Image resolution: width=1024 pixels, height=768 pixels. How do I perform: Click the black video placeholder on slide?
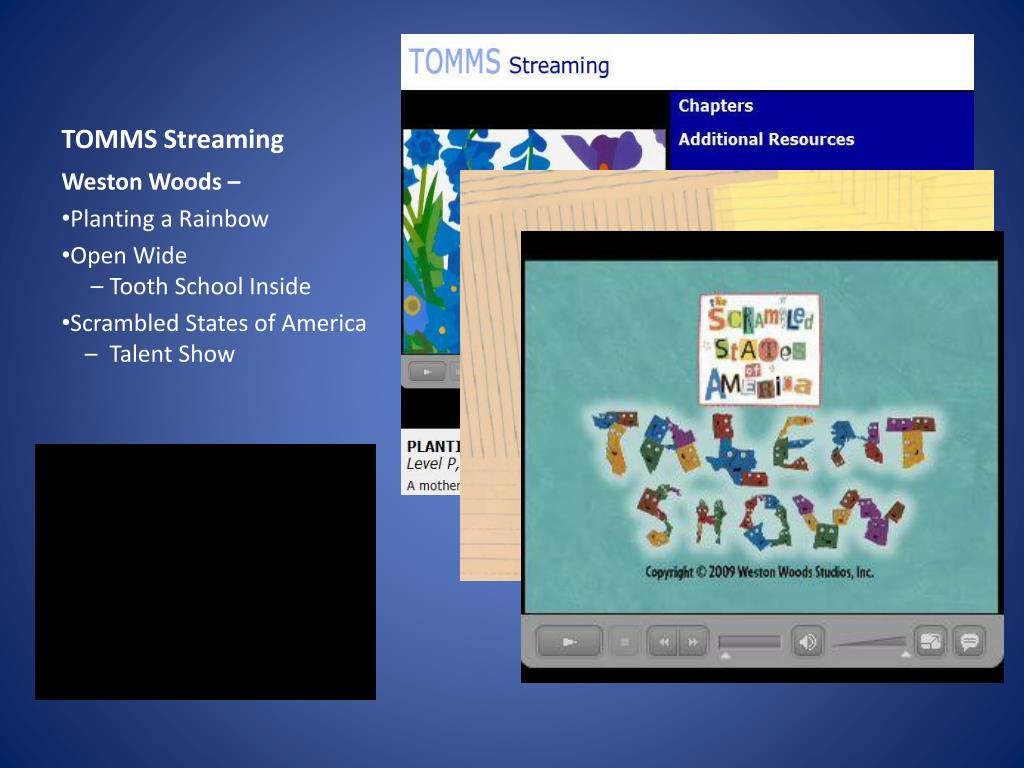tap(205, 571)
